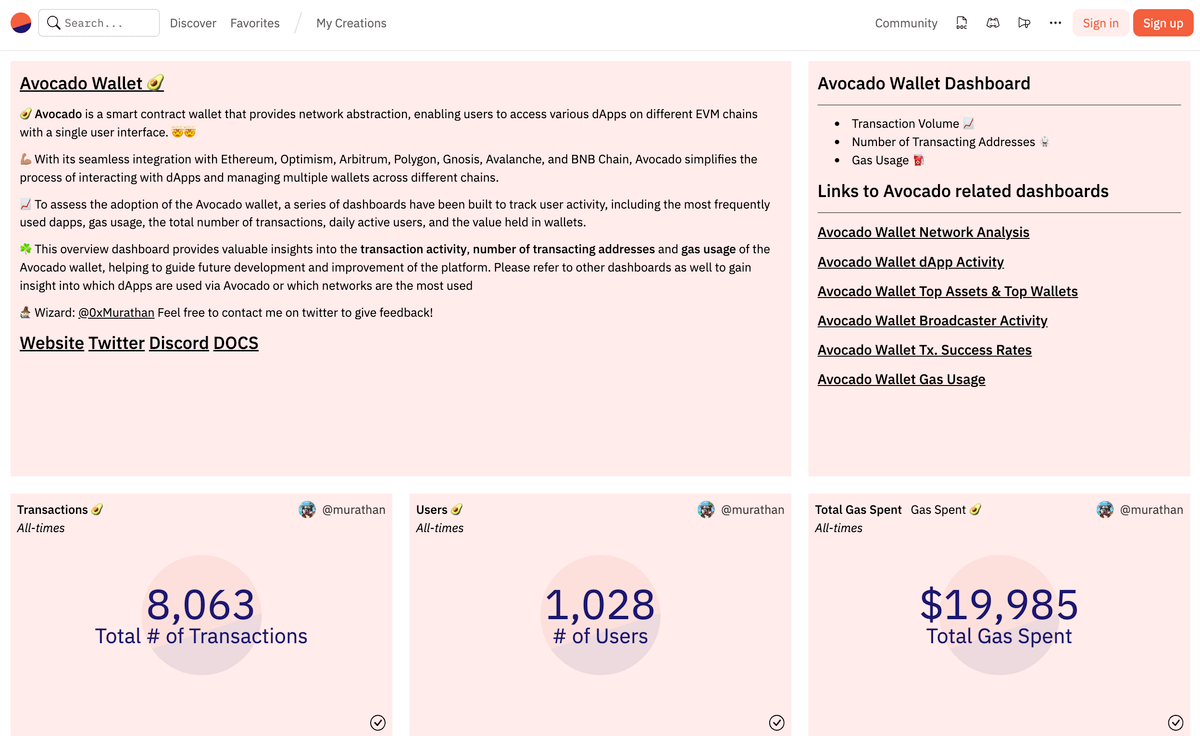The height and width of the screenshot is (747, 1200).
Task: Click murathan's avatar on Transactions panel
Action: [x=307, y=510]
